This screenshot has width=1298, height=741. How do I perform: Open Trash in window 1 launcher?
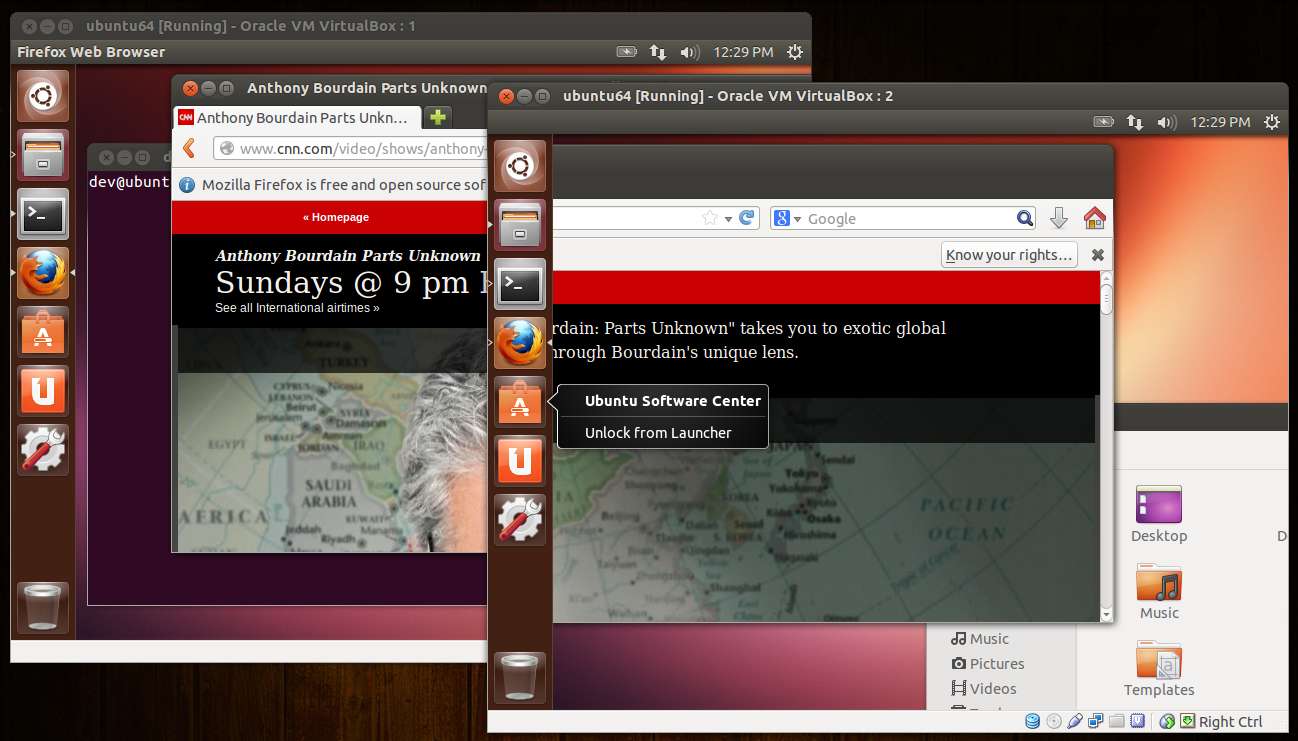(42, 608)
